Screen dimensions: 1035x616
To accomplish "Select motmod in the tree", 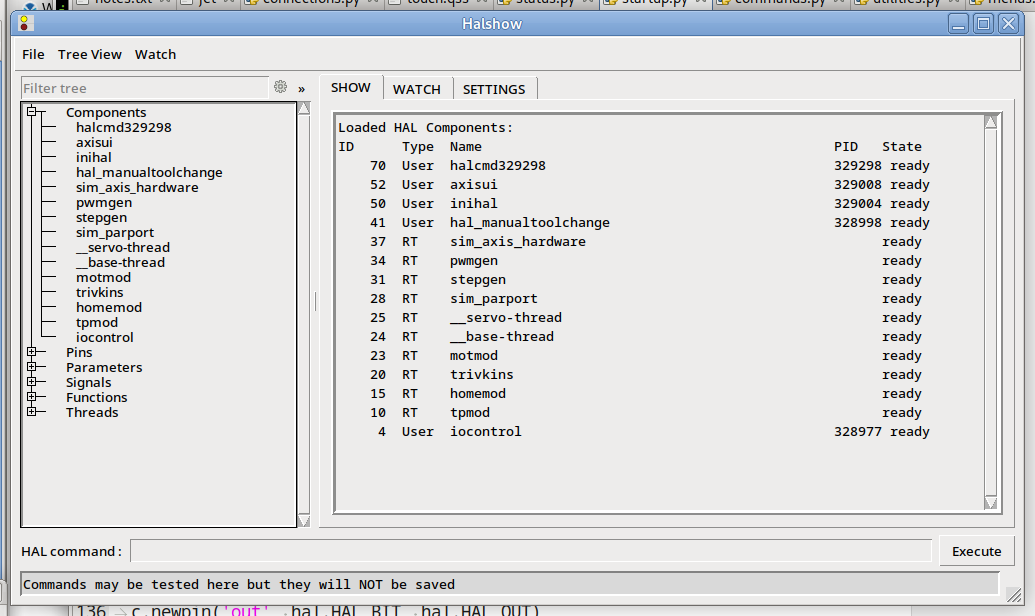I will [104, 277].
